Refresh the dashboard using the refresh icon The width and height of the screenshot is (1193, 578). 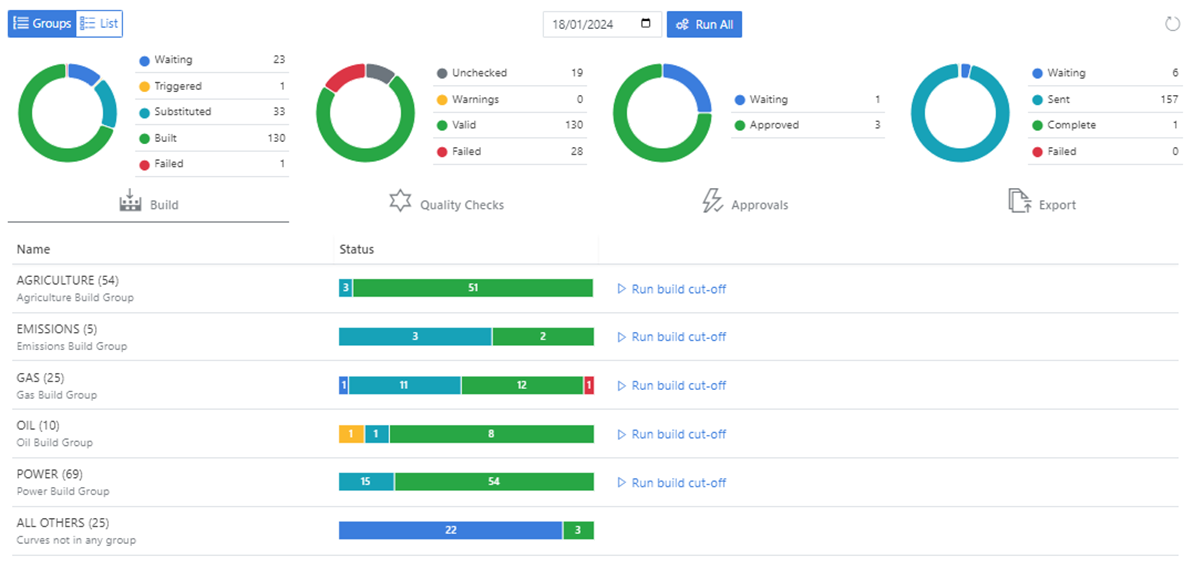coord(1172,22)
